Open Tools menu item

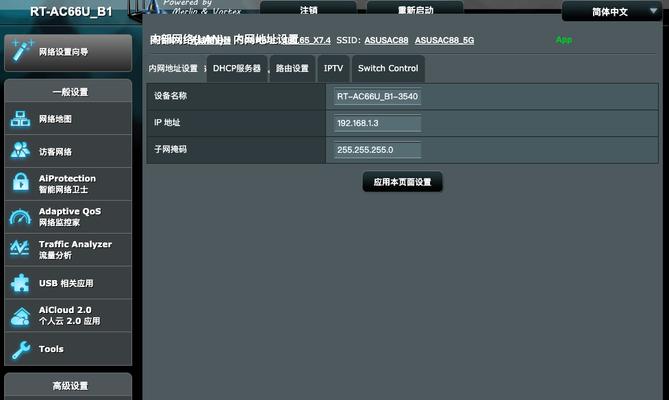pos(68,348)
